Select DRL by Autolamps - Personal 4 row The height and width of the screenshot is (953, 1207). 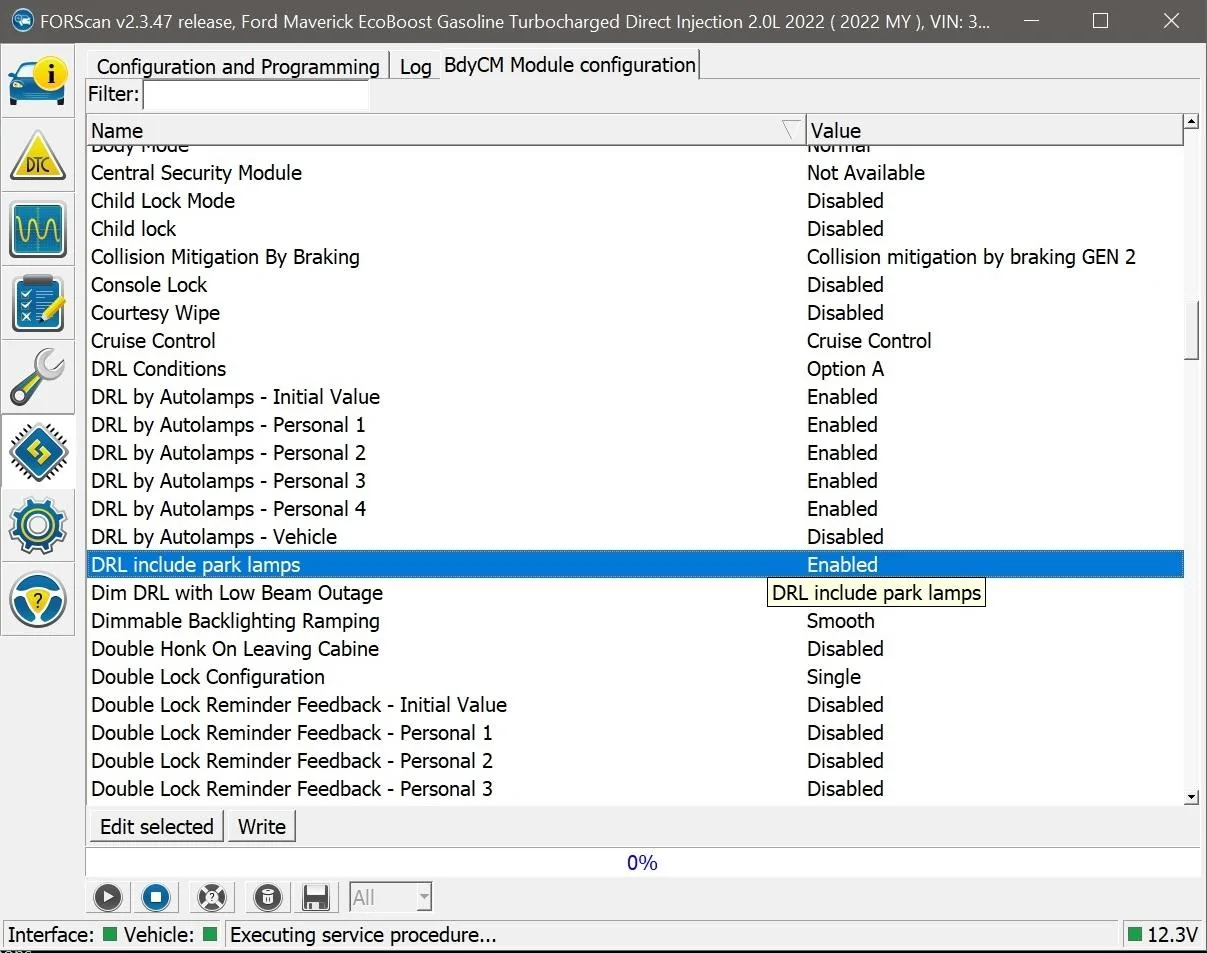click(635, 509)
